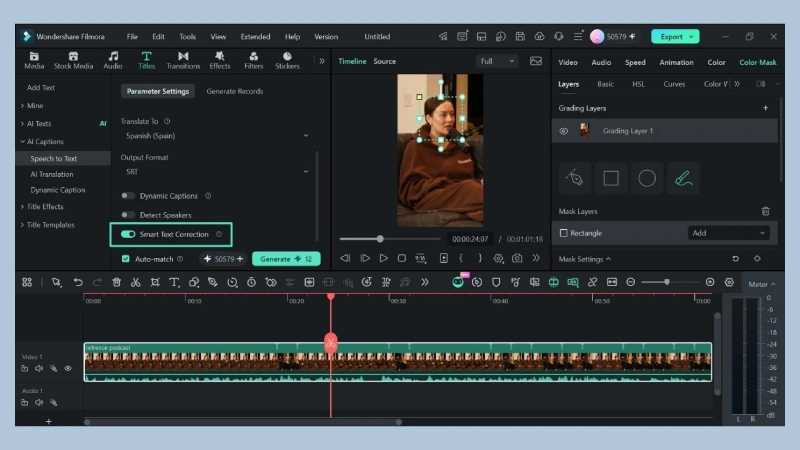The width and height of the screenshot is (800, 450).
Task: Open the Tools menu
Action: point(187,37)
